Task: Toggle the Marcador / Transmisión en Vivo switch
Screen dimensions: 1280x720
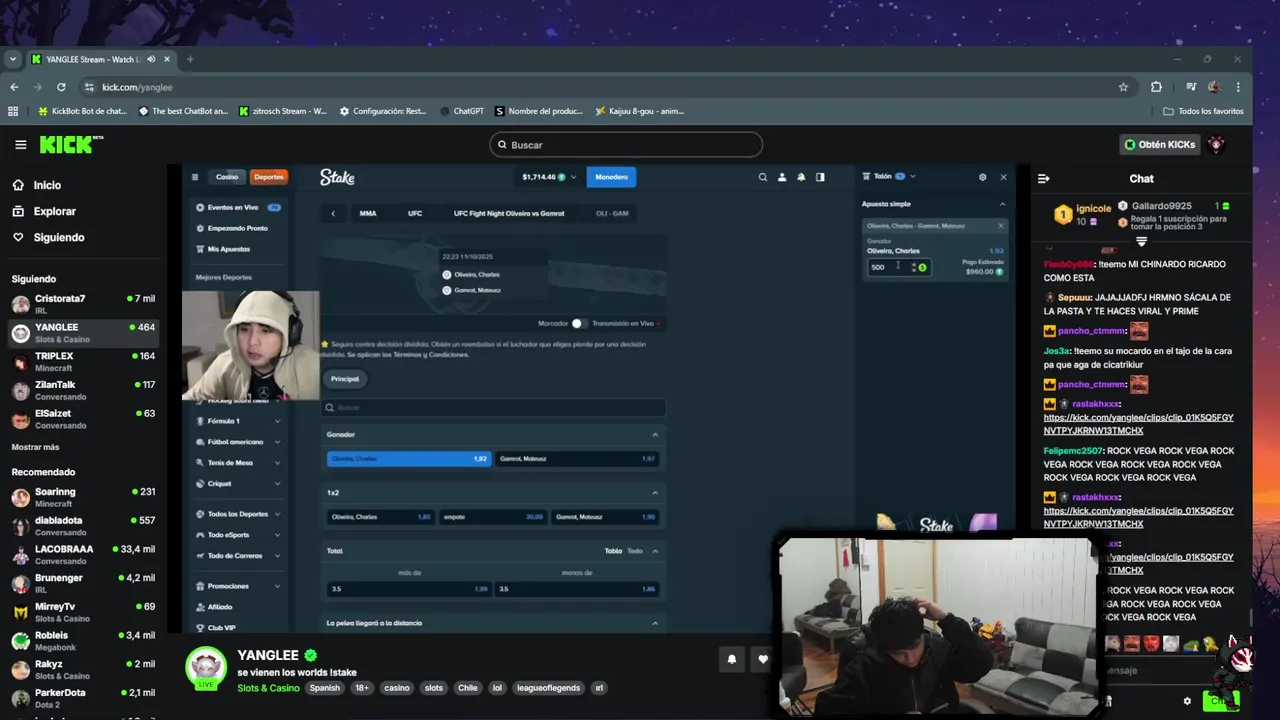Action: pyautogui.click(x=578, y=323)
